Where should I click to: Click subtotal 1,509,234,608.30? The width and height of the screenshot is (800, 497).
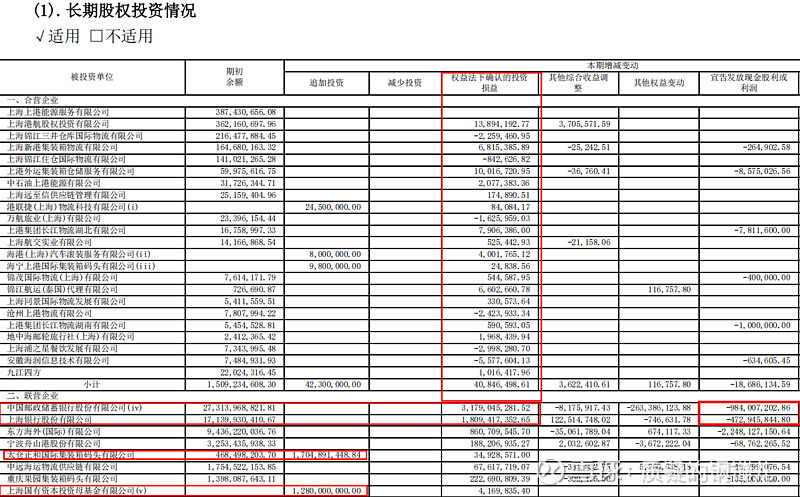point(242,384)
